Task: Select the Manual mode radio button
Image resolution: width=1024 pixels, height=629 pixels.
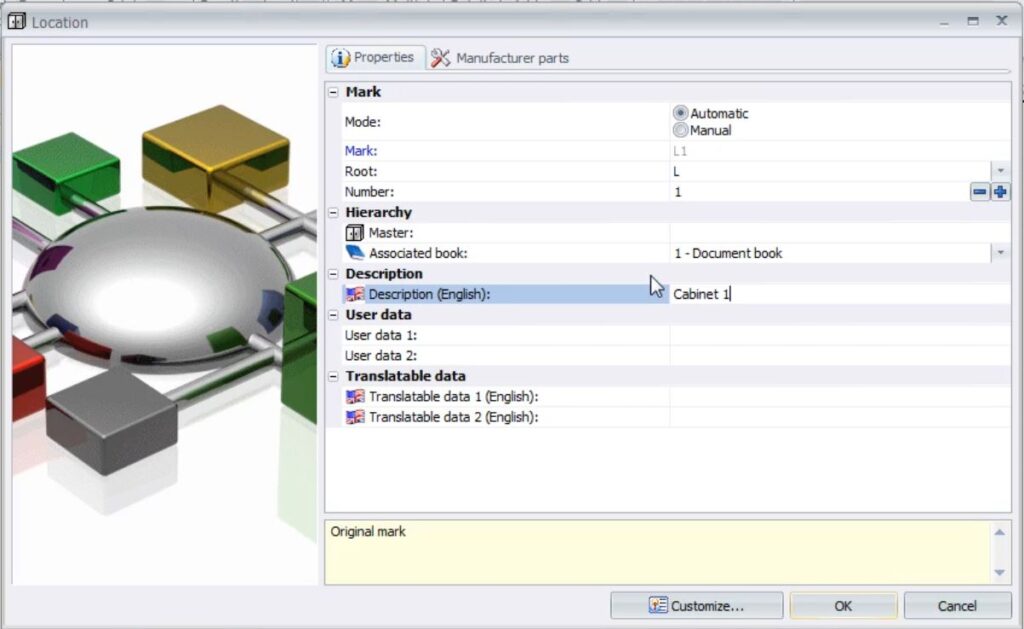Action: pos(680,130)
